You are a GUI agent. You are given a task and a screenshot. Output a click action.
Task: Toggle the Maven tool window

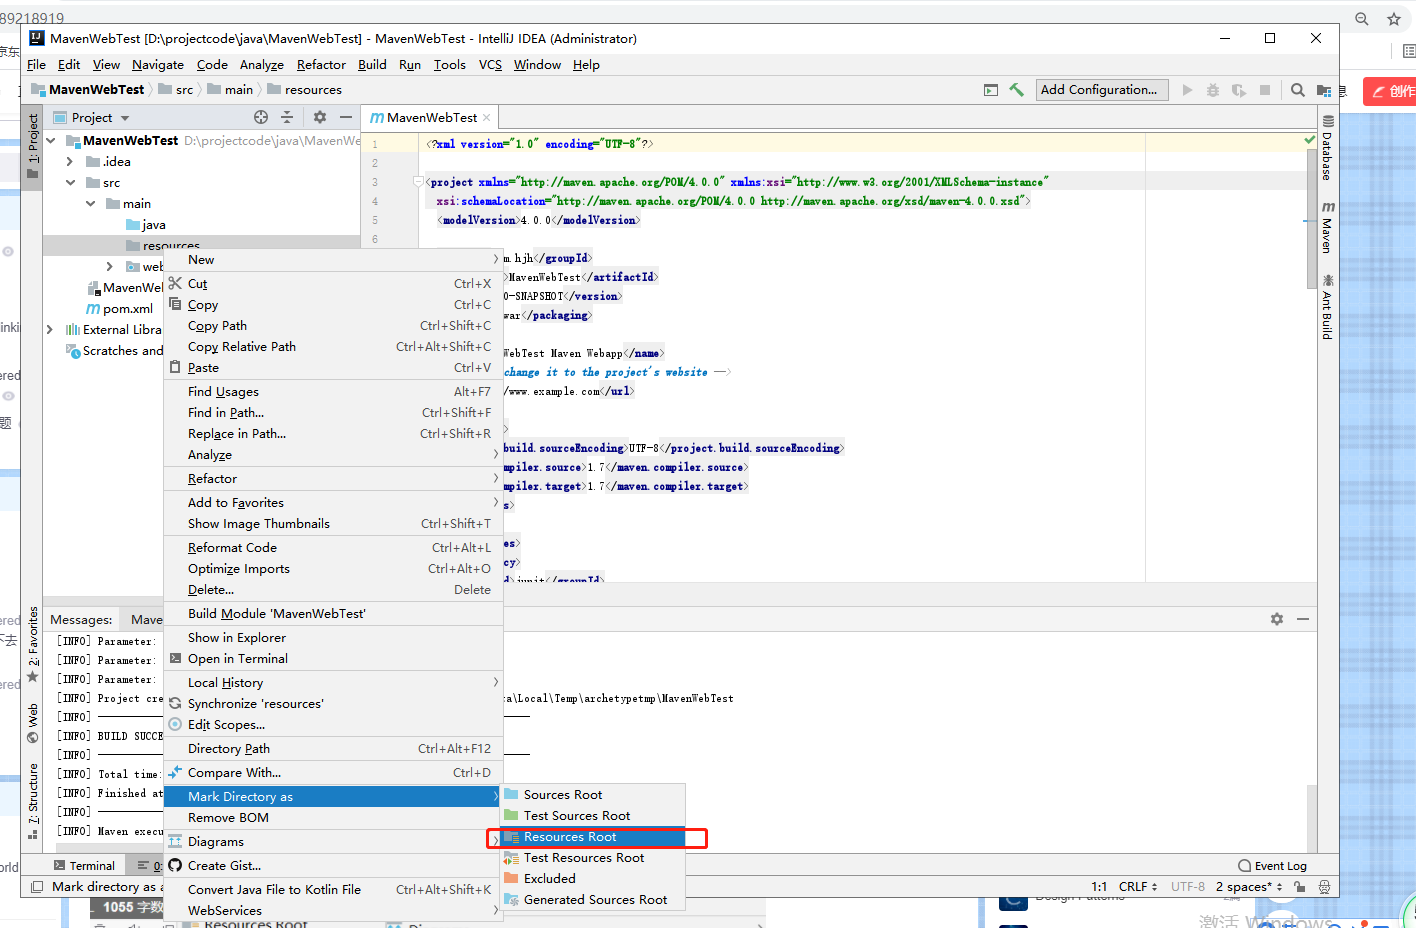(1328, 228)
